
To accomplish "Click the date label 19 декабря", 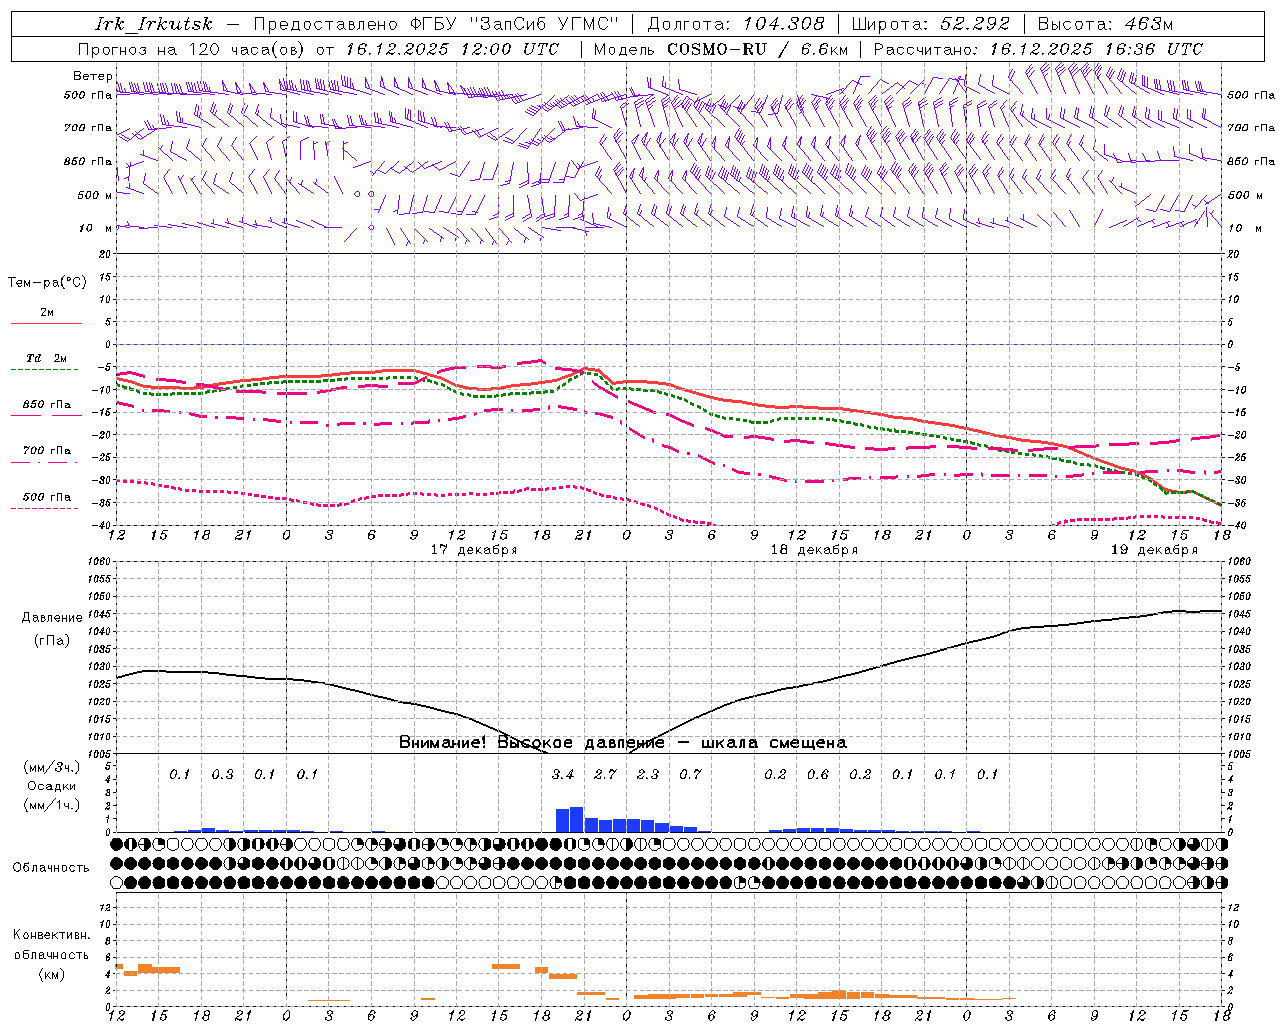I will [x=1154, y=550].
